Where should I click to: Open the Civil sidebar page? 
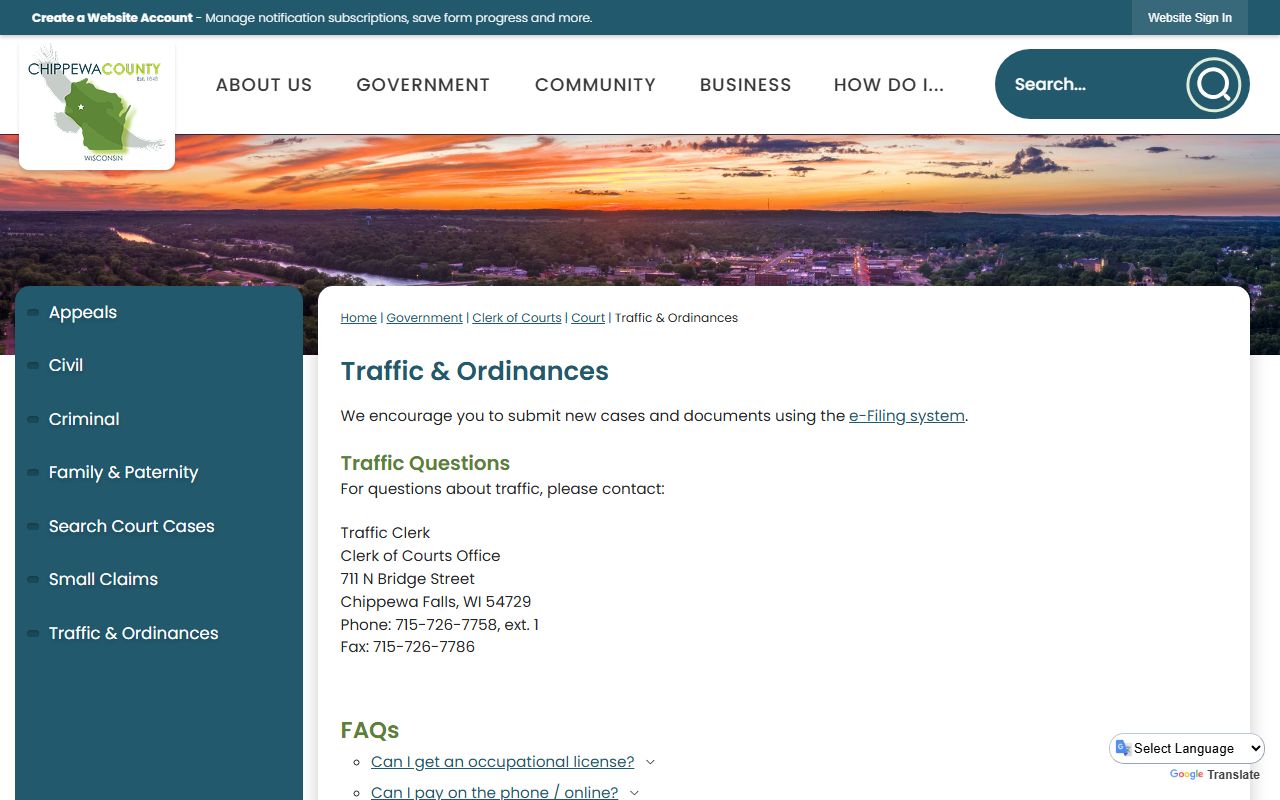point(66,365)
